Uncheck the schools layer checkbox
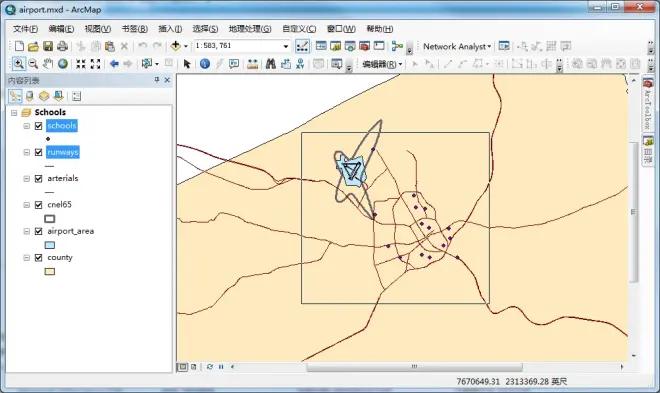Viewport: 660px width, 393px height. (39, 126)
